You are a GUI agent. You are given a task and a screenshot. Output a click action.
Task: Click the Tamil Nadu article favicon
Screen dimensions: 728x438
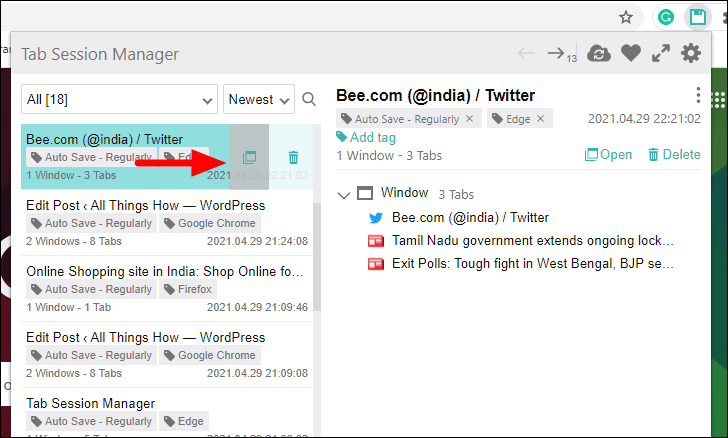tap(376, 241)
